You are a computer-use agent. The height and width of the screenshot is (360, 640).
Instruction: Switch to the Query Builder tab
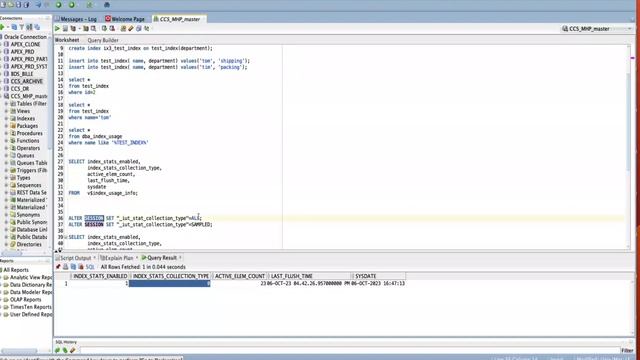coord(103,40)
